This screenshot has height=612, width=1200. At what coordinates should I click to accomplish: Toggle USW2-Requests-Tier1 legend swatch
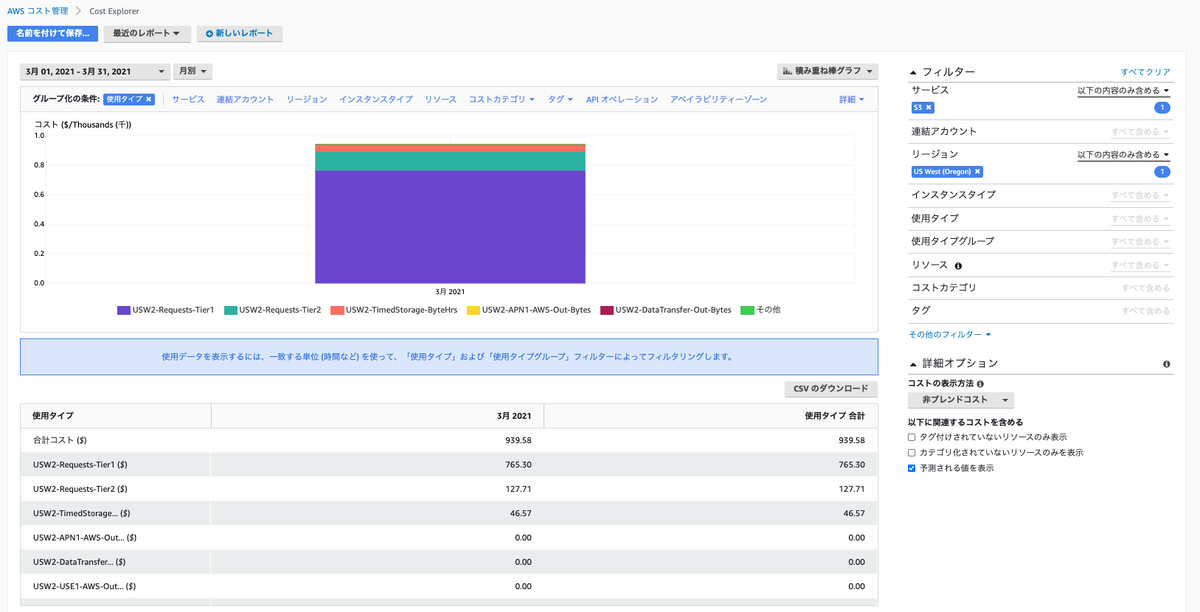point(124,310)
